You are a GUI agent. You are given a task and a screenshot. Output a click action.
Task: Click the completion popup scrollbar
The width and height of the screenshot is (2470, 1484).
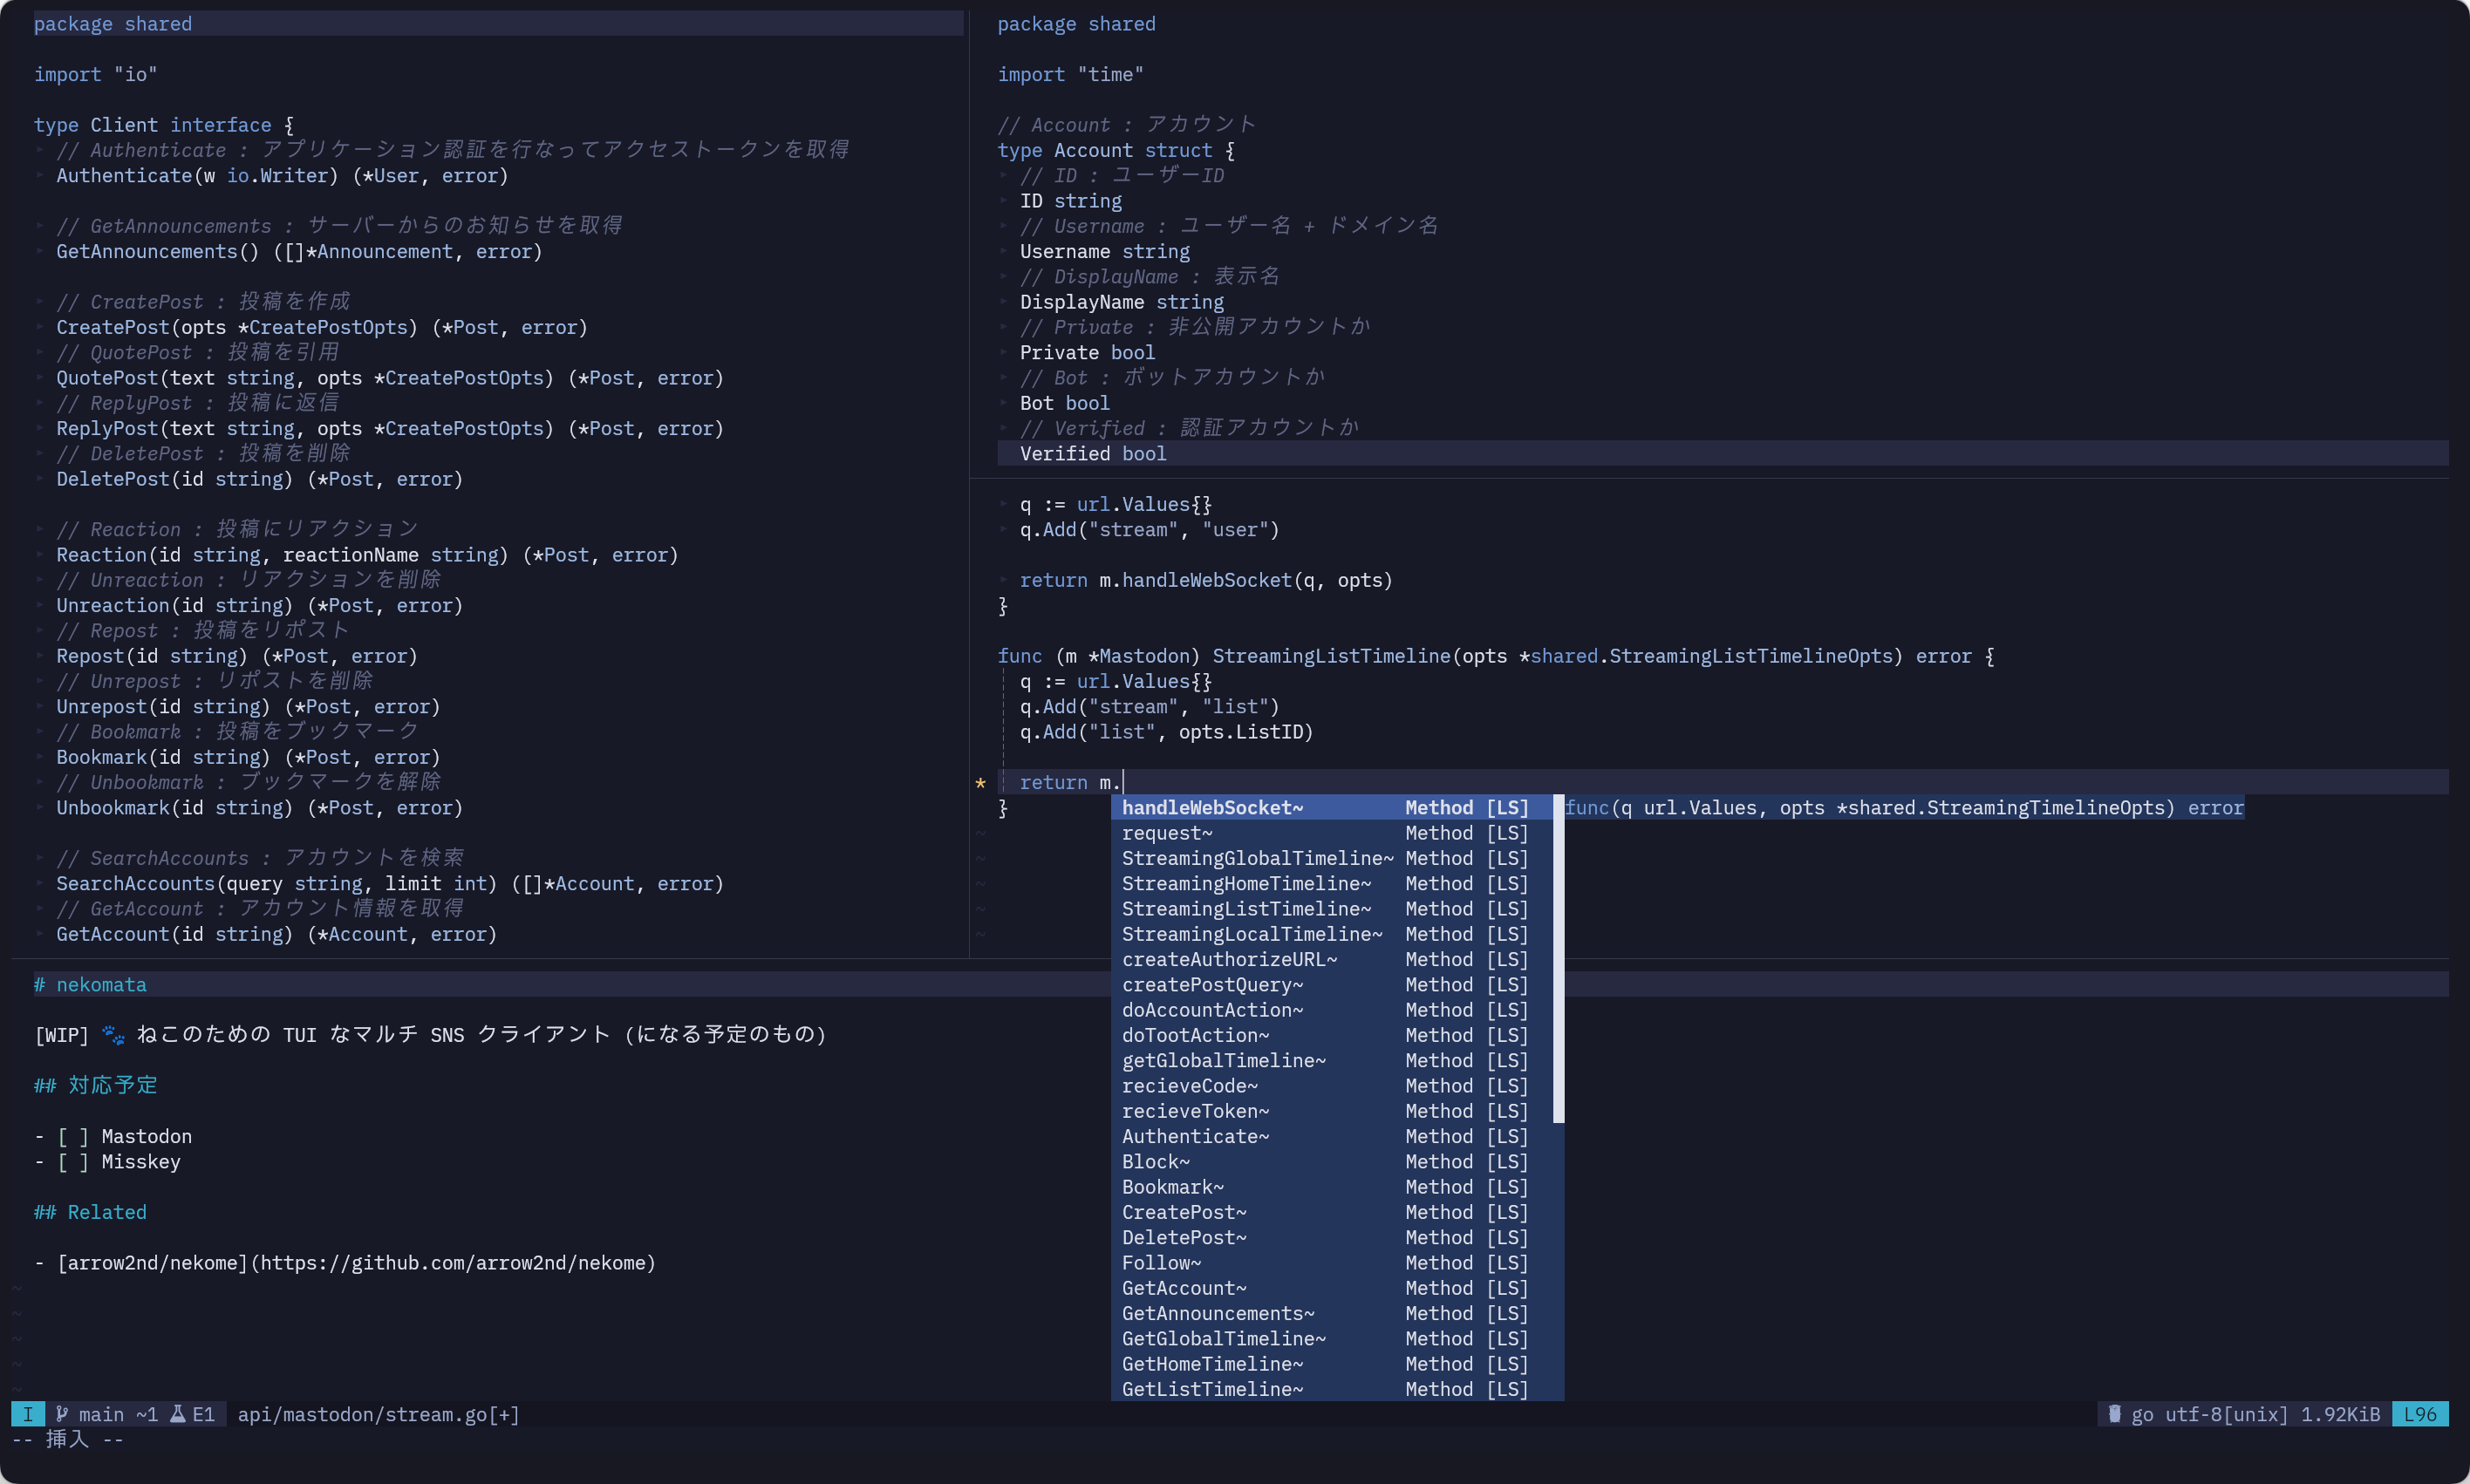coord(1557,960)
